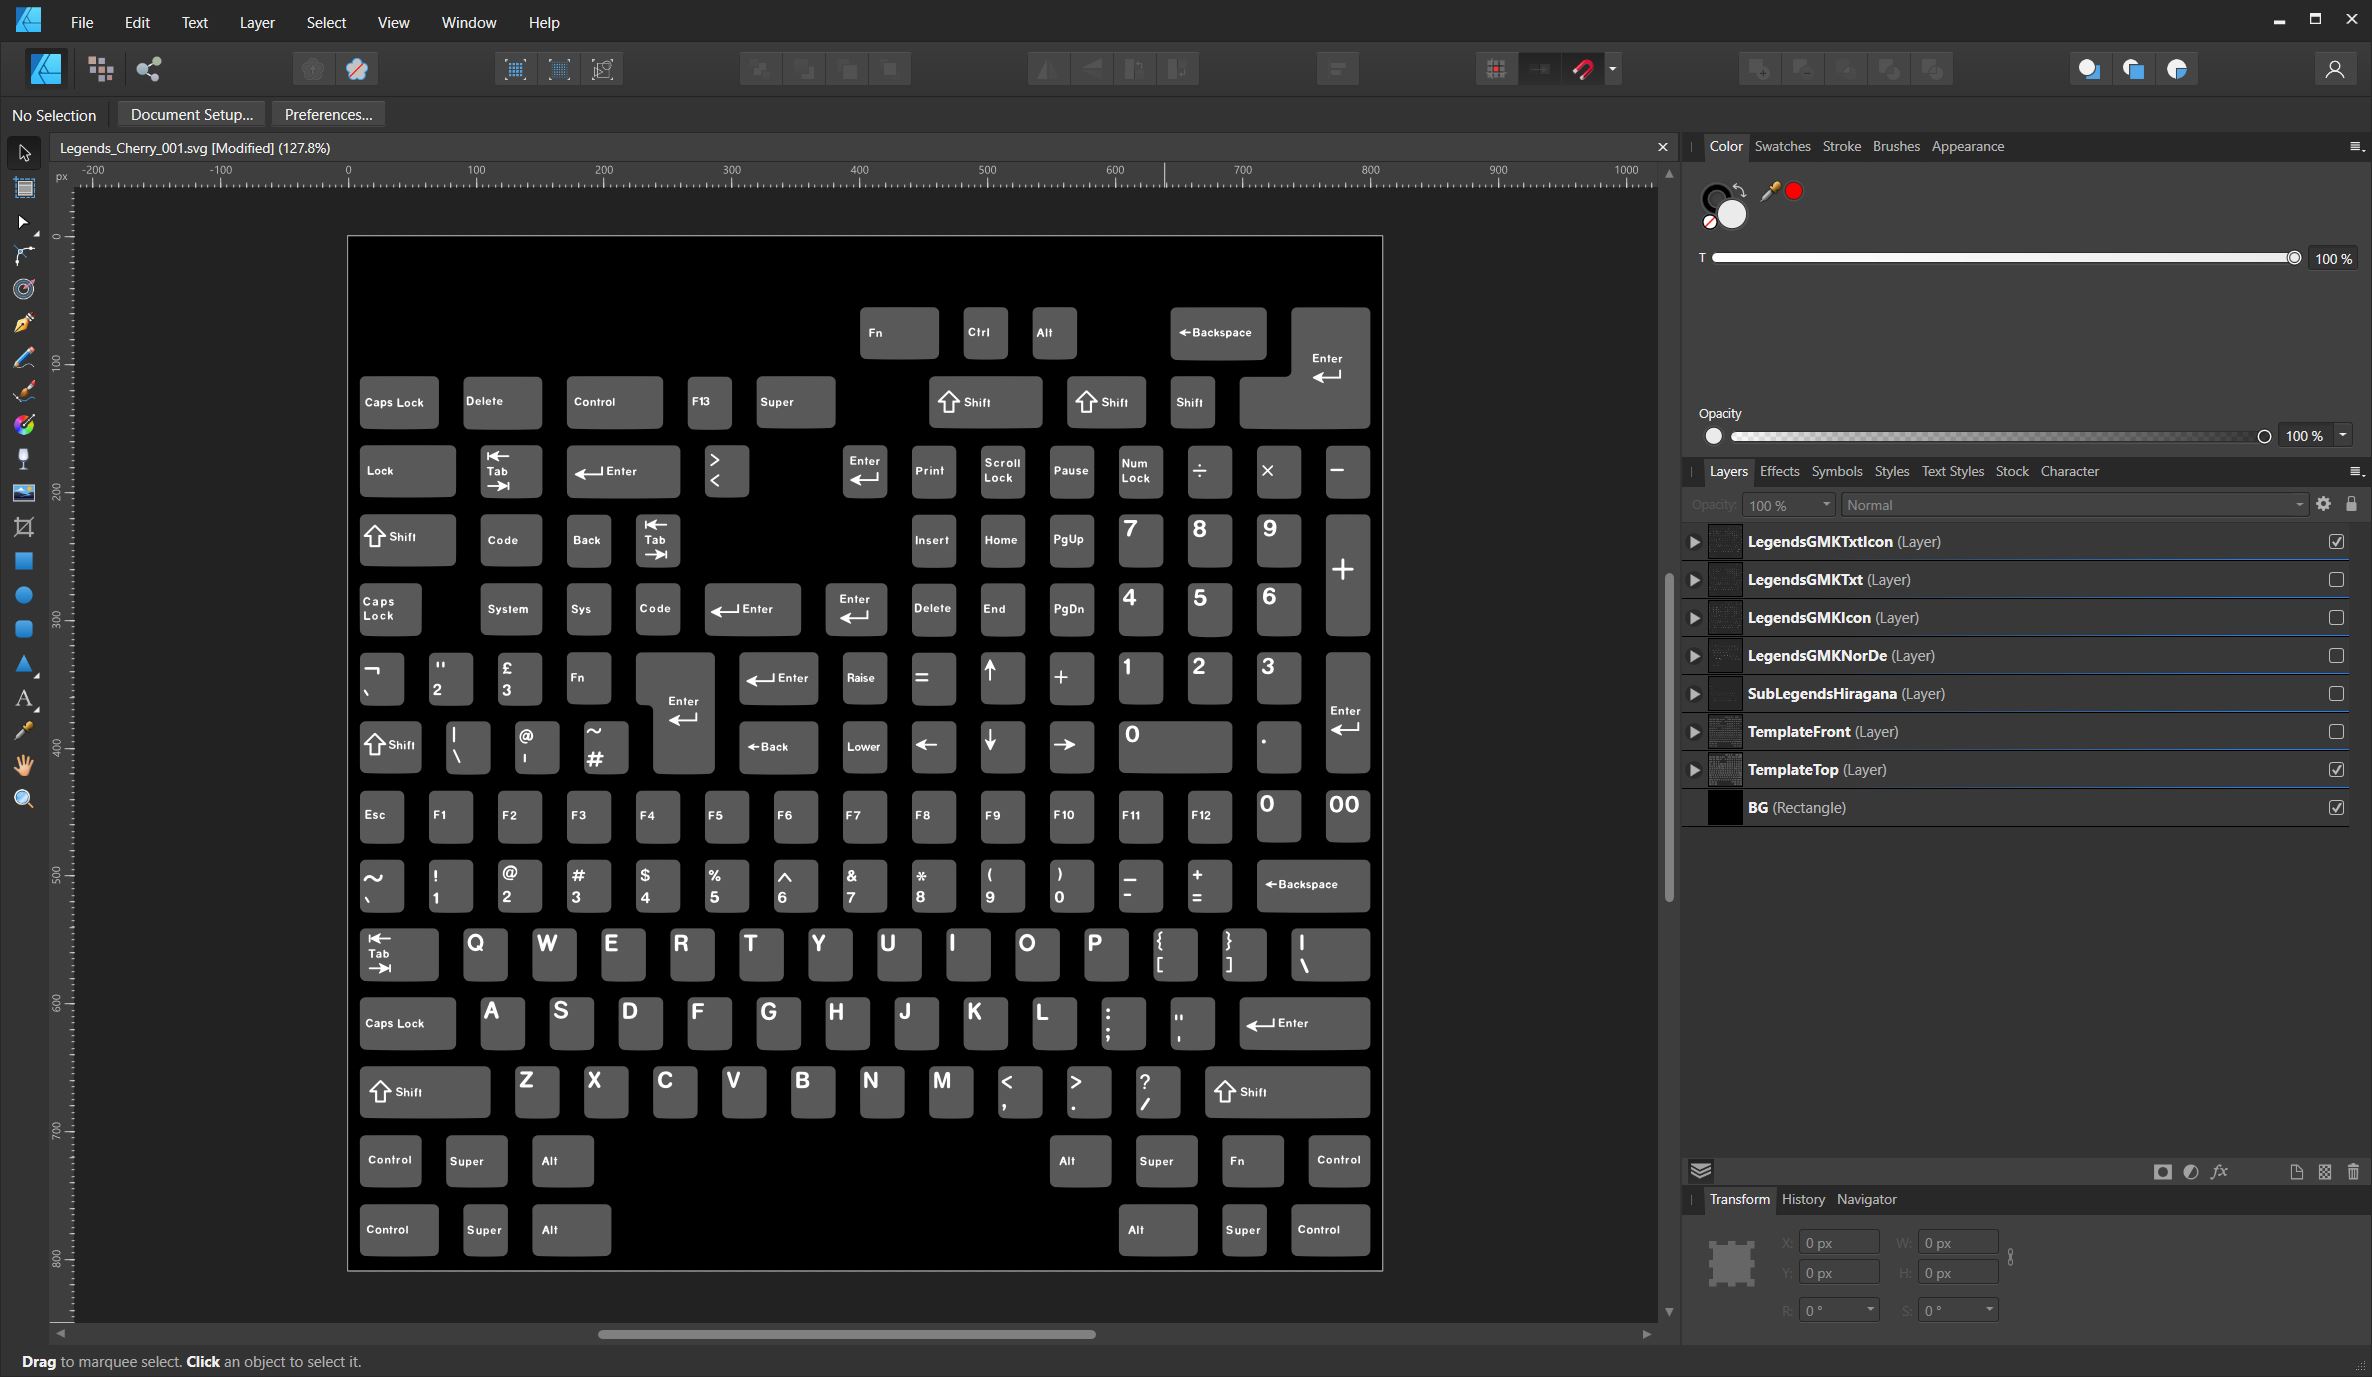Show the LegendsGMKTxt layer
This screenshot has height=1377, width=2372.
[2336, 579]
